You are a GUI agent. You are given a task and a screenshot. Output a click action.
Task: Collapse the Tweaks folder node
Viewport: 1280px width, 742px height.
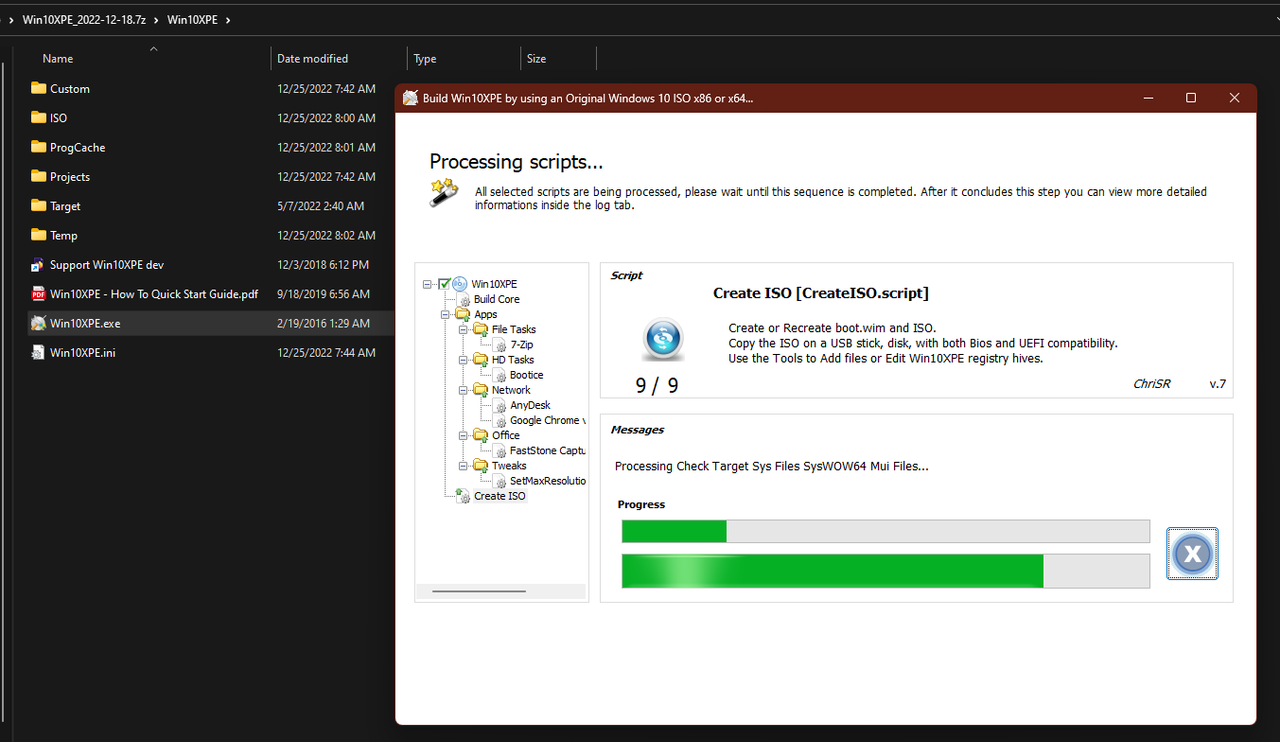point(464,466)
